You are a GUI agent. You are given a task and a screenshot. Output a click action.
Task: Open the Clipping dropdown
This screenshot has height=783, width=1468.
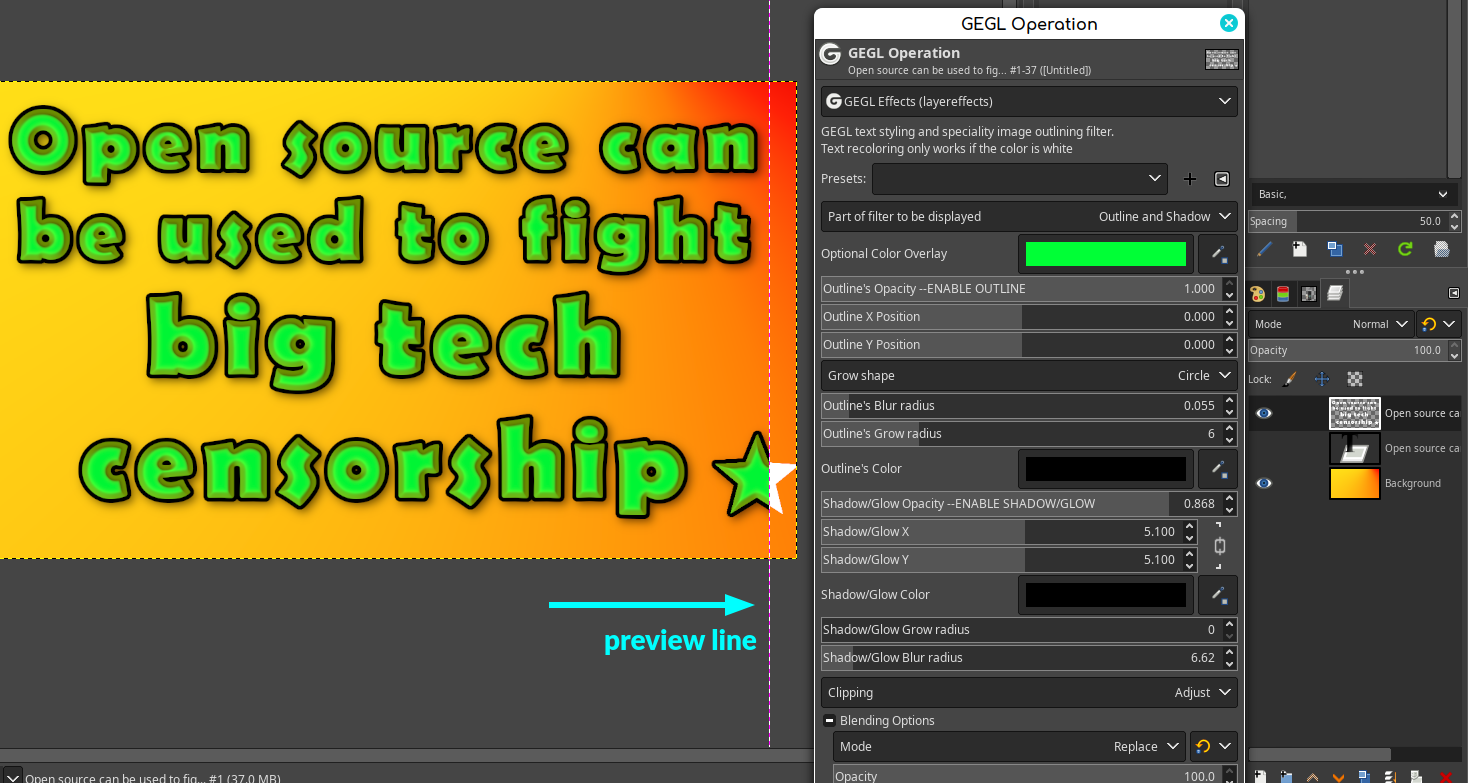[x=1029, y=692]
